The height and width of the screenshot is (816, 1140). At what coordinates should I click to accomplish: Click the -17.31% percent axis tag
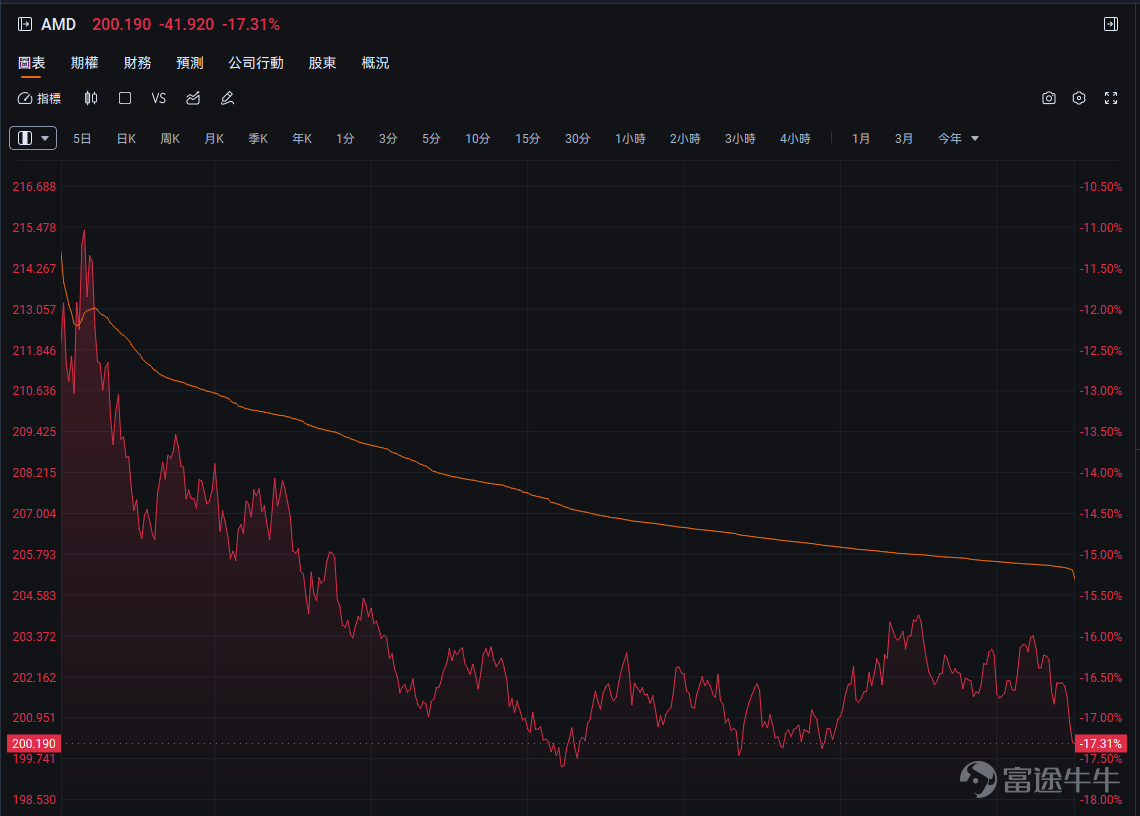coord(1100,743)
